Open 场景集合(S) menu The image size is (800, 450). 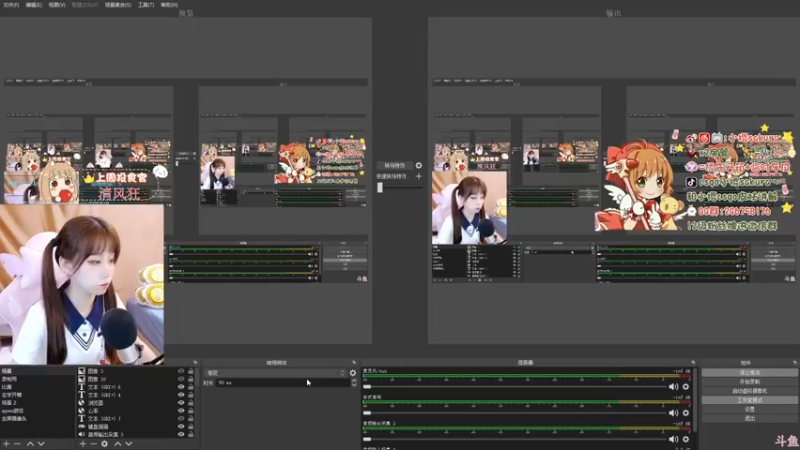(118, 5)
